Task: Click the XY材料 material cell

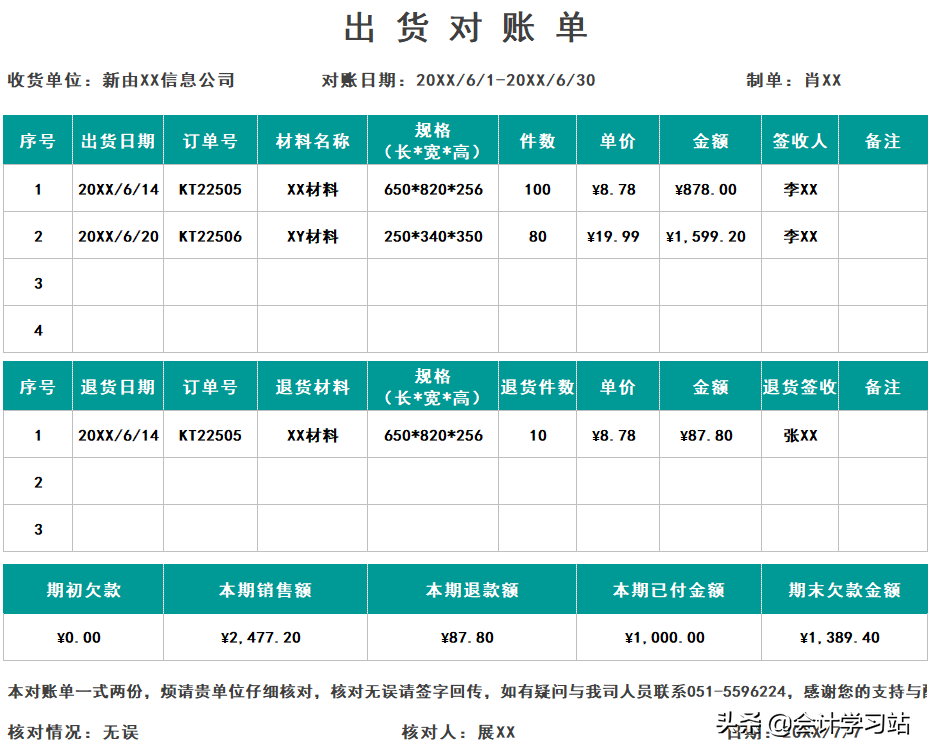Action: [313, 236]
